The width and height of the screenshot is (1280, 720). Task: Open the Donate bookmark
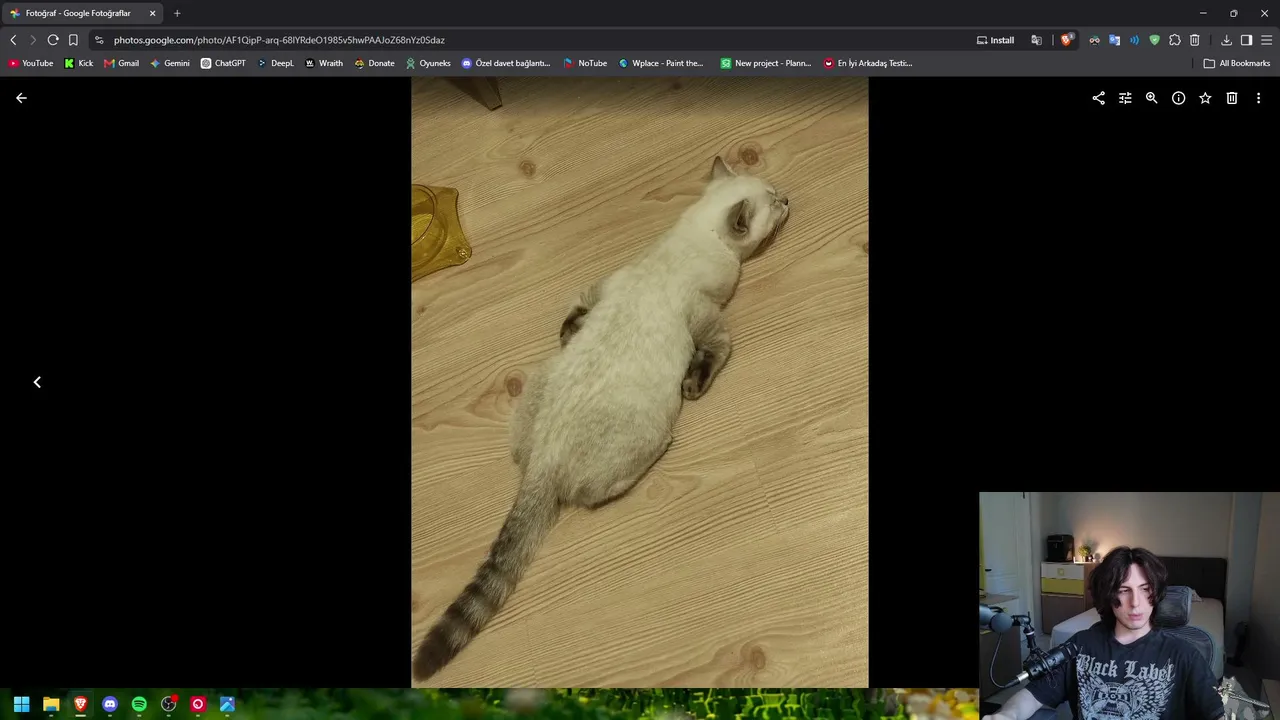click(374, 63)
